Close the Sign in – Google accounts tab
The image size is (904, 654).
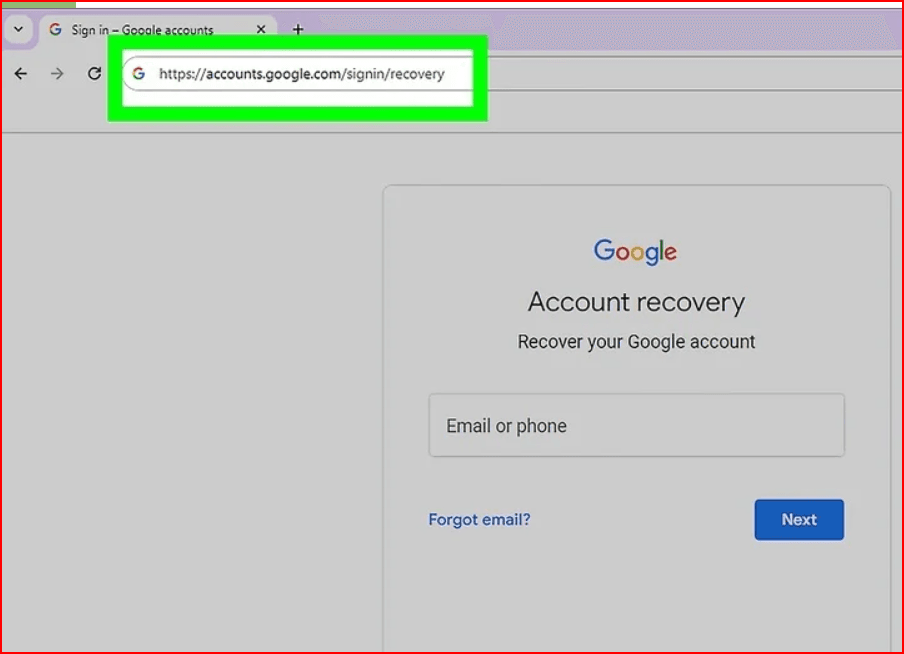pos(261,30)
